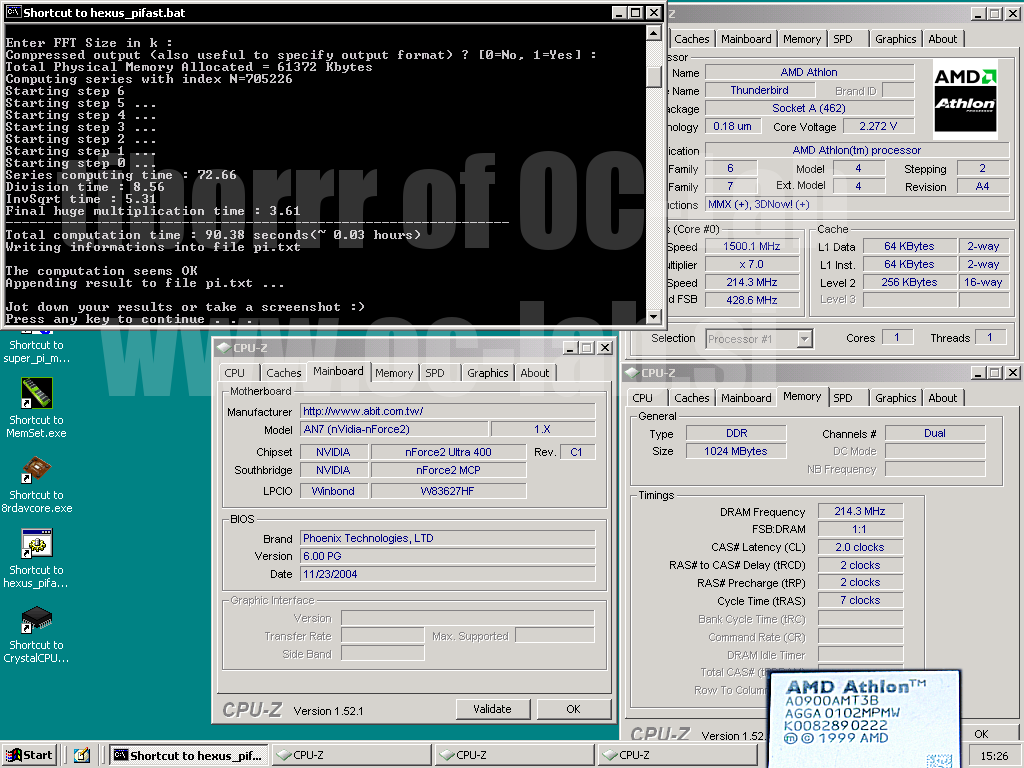Open the Memory tab in Mainboard window
Viewport: 1024px width, 768px height.
pyautogui.click(x=394, y=373)
